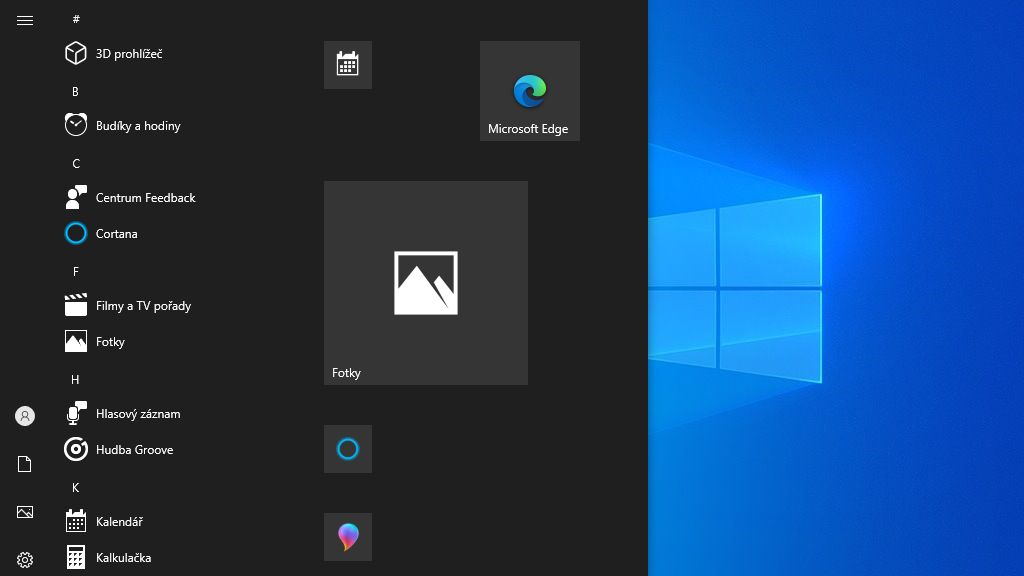The height and width of the screenshot is (576, 1024).
Task: Click the small calendar tile
Action: [348, 65]
